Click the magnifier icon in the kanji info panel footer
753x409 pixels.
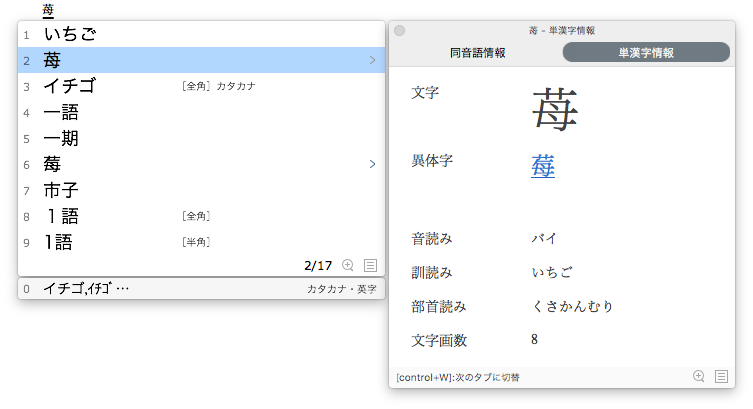699,376
